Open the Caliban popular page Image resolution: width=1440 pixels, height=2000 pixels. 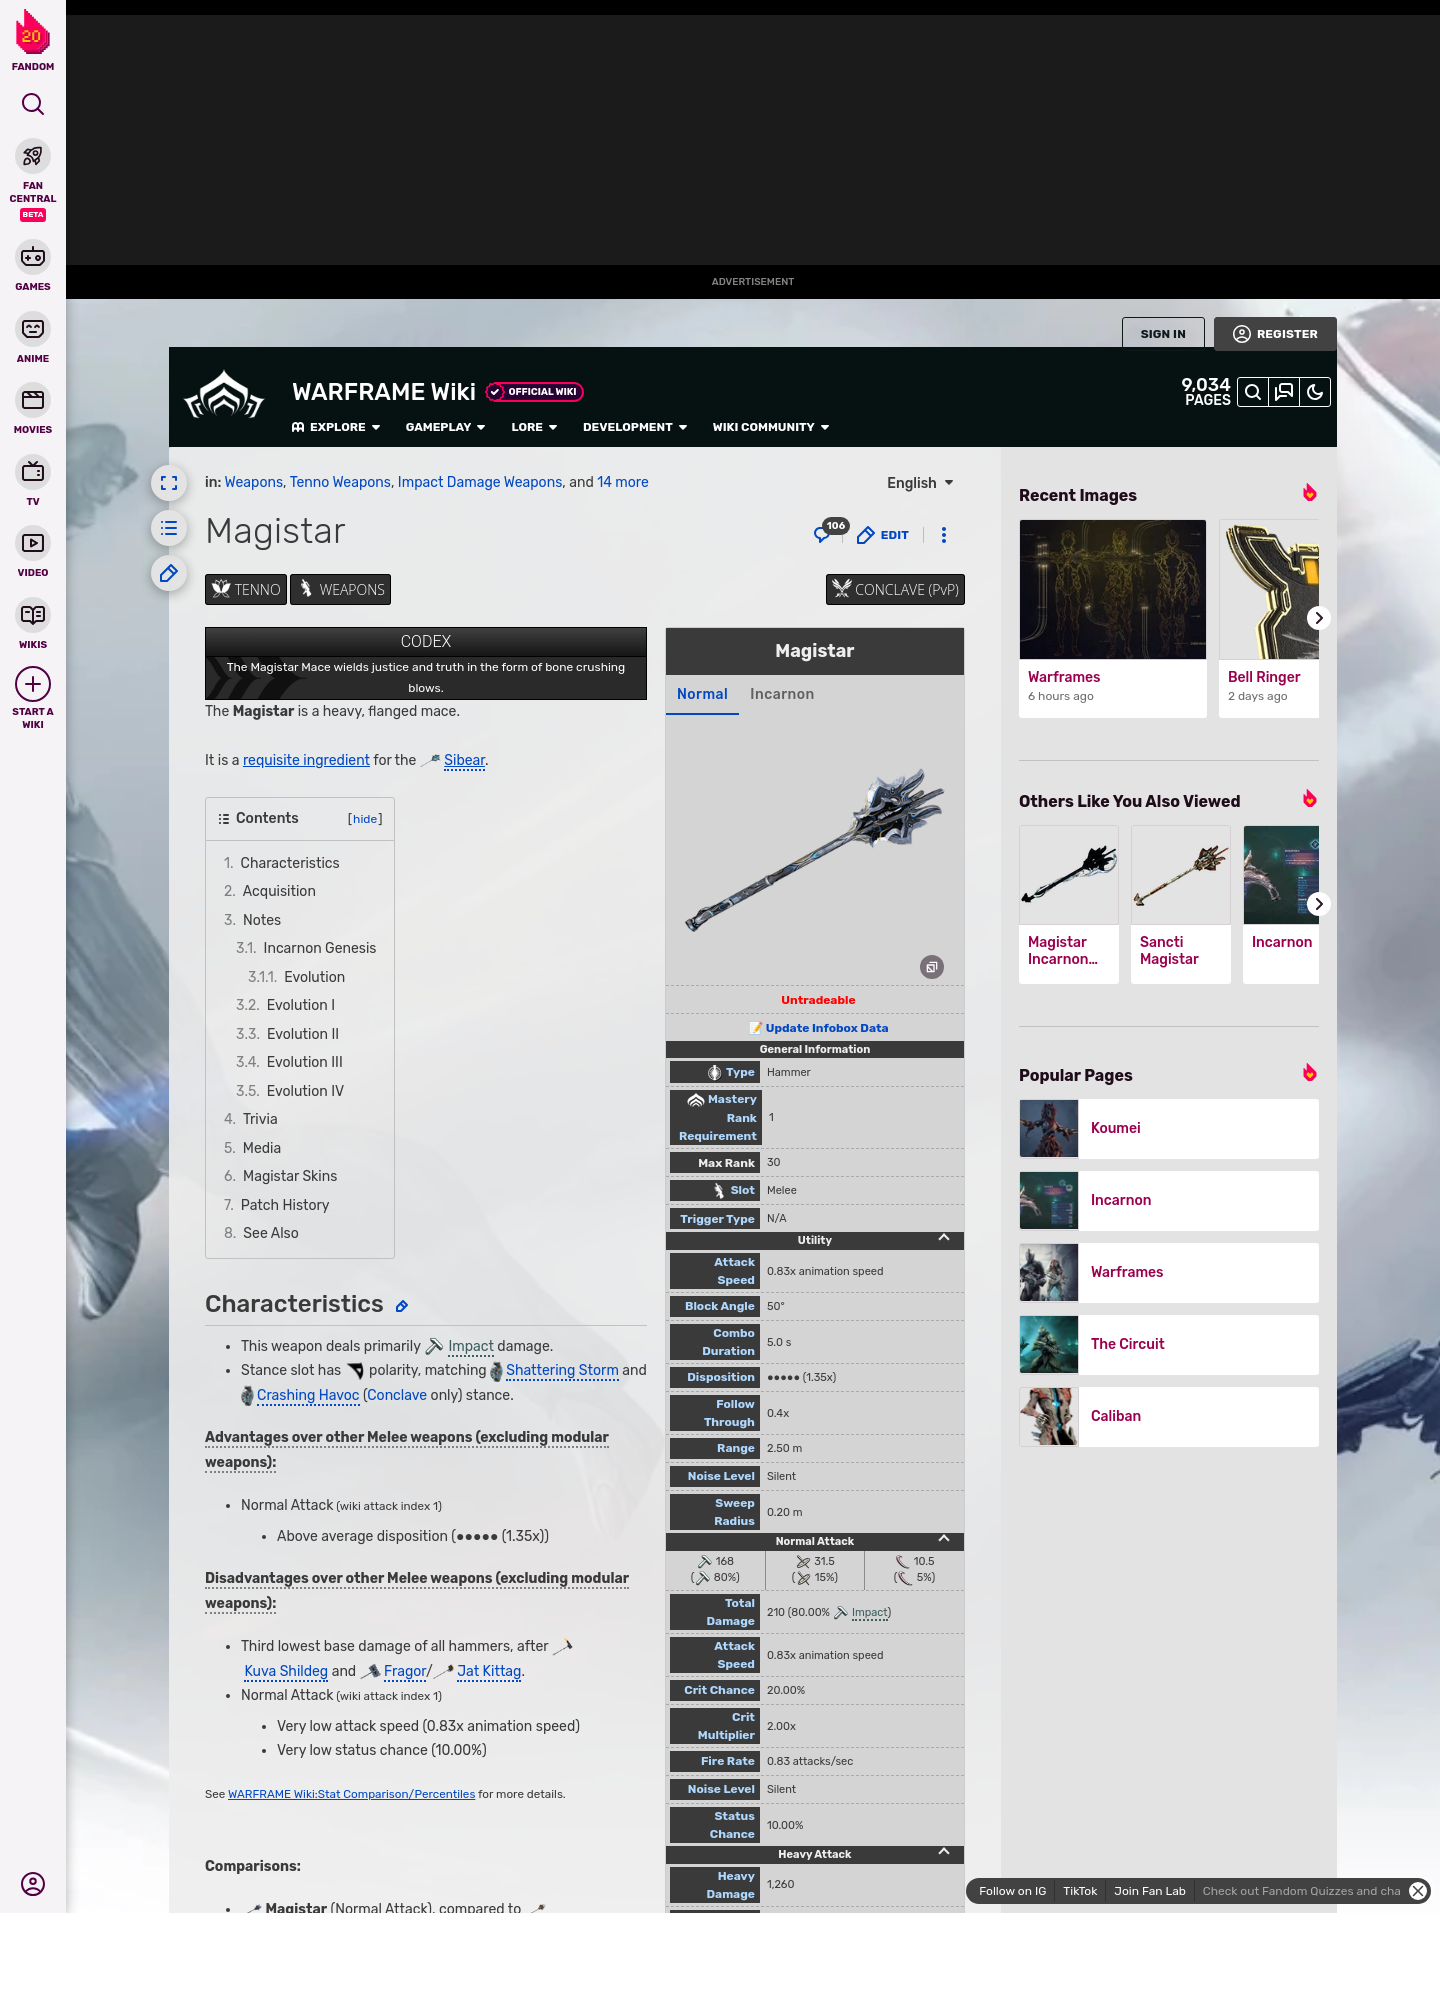pyautogui.click(x=1169, y=1417)
